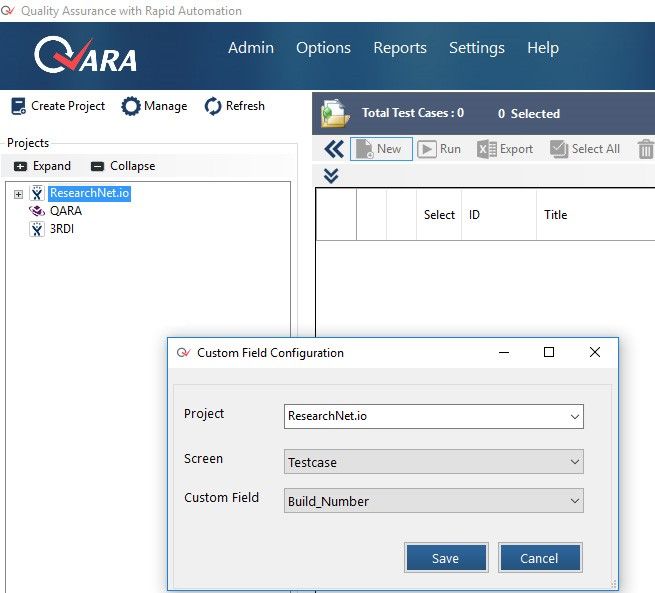This screenshot has height=593, width=655.
Task: Click Create Project button
Action: [x=58, y=106]
